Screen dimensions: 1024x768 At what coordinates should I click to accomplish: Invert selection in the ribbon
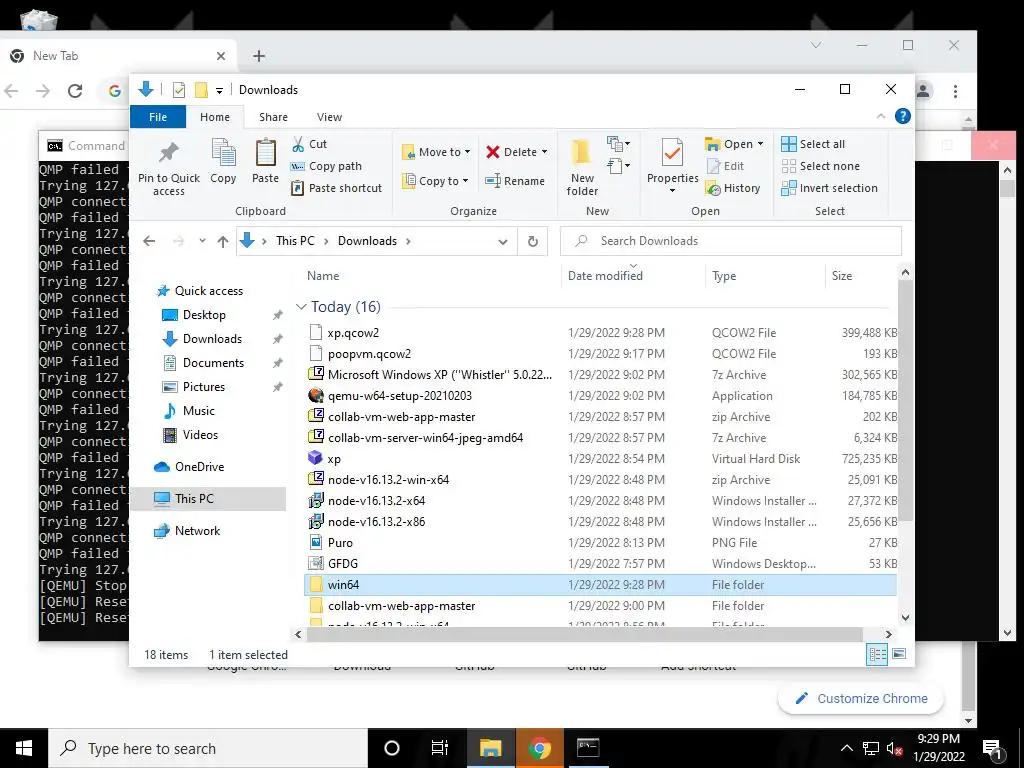tap(829, 188)
